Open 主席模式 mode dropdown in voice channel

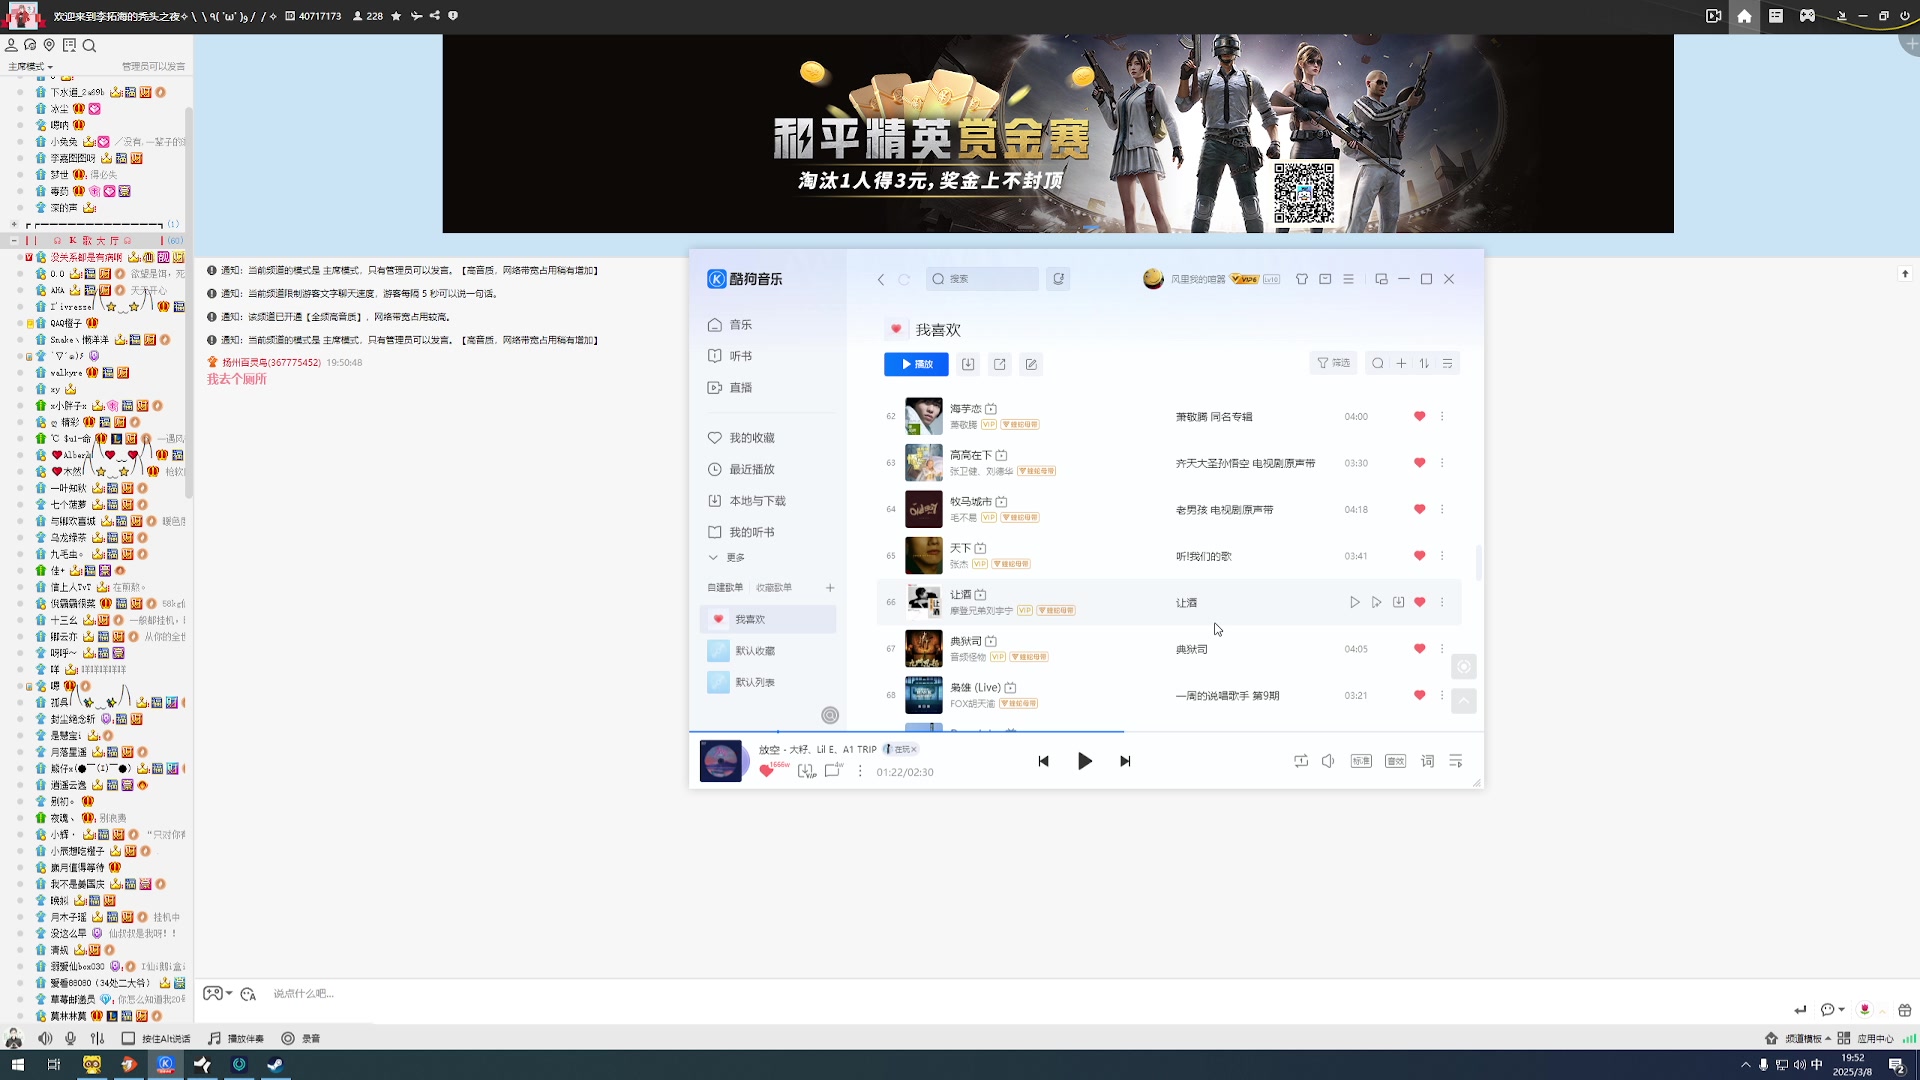click(31, 66)
